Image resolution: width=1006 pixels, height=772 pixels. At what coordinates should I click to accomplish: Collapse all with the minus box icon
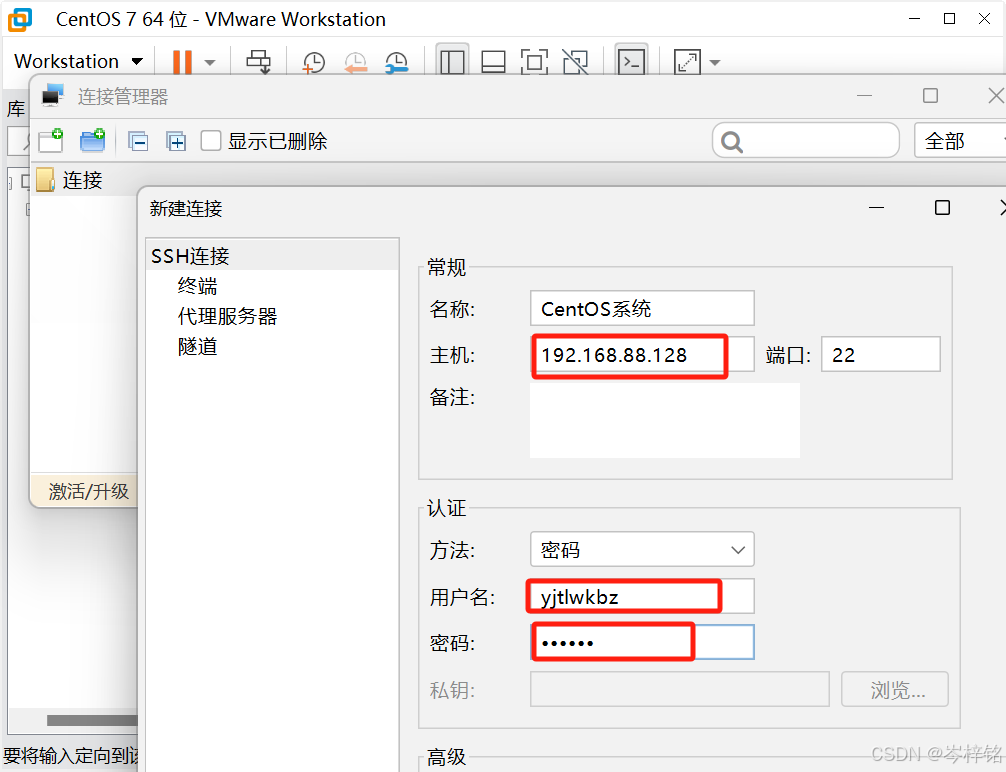(138, 141)
